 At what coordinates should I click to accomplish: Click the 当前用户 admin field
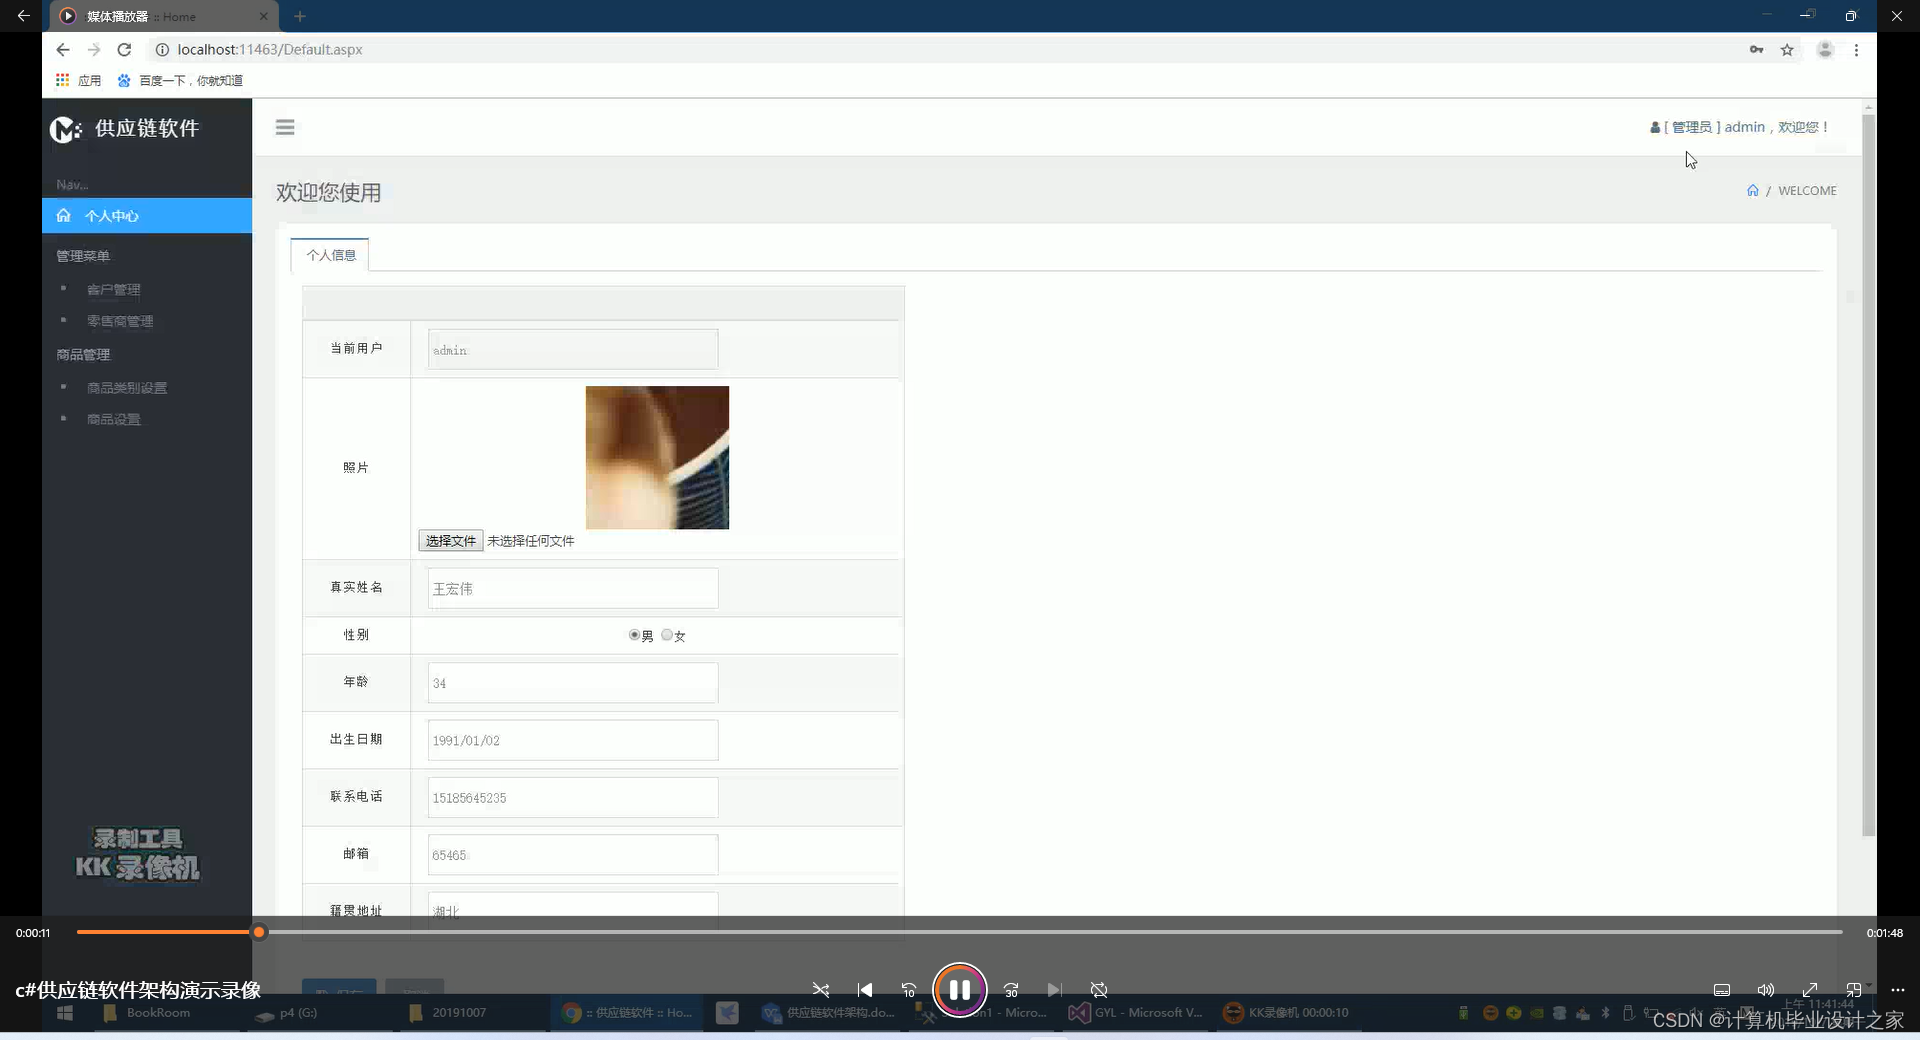(573, 349)
